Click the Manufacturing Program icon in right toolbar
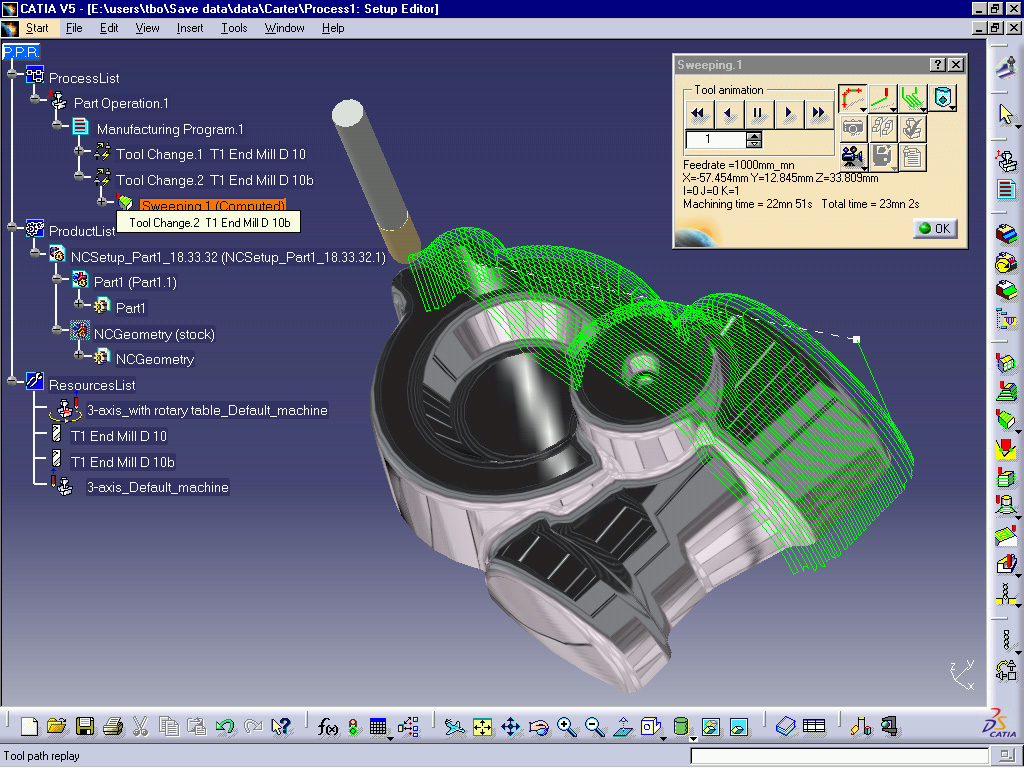This screenshot has width=1024, height=768. coord(1006,189)
